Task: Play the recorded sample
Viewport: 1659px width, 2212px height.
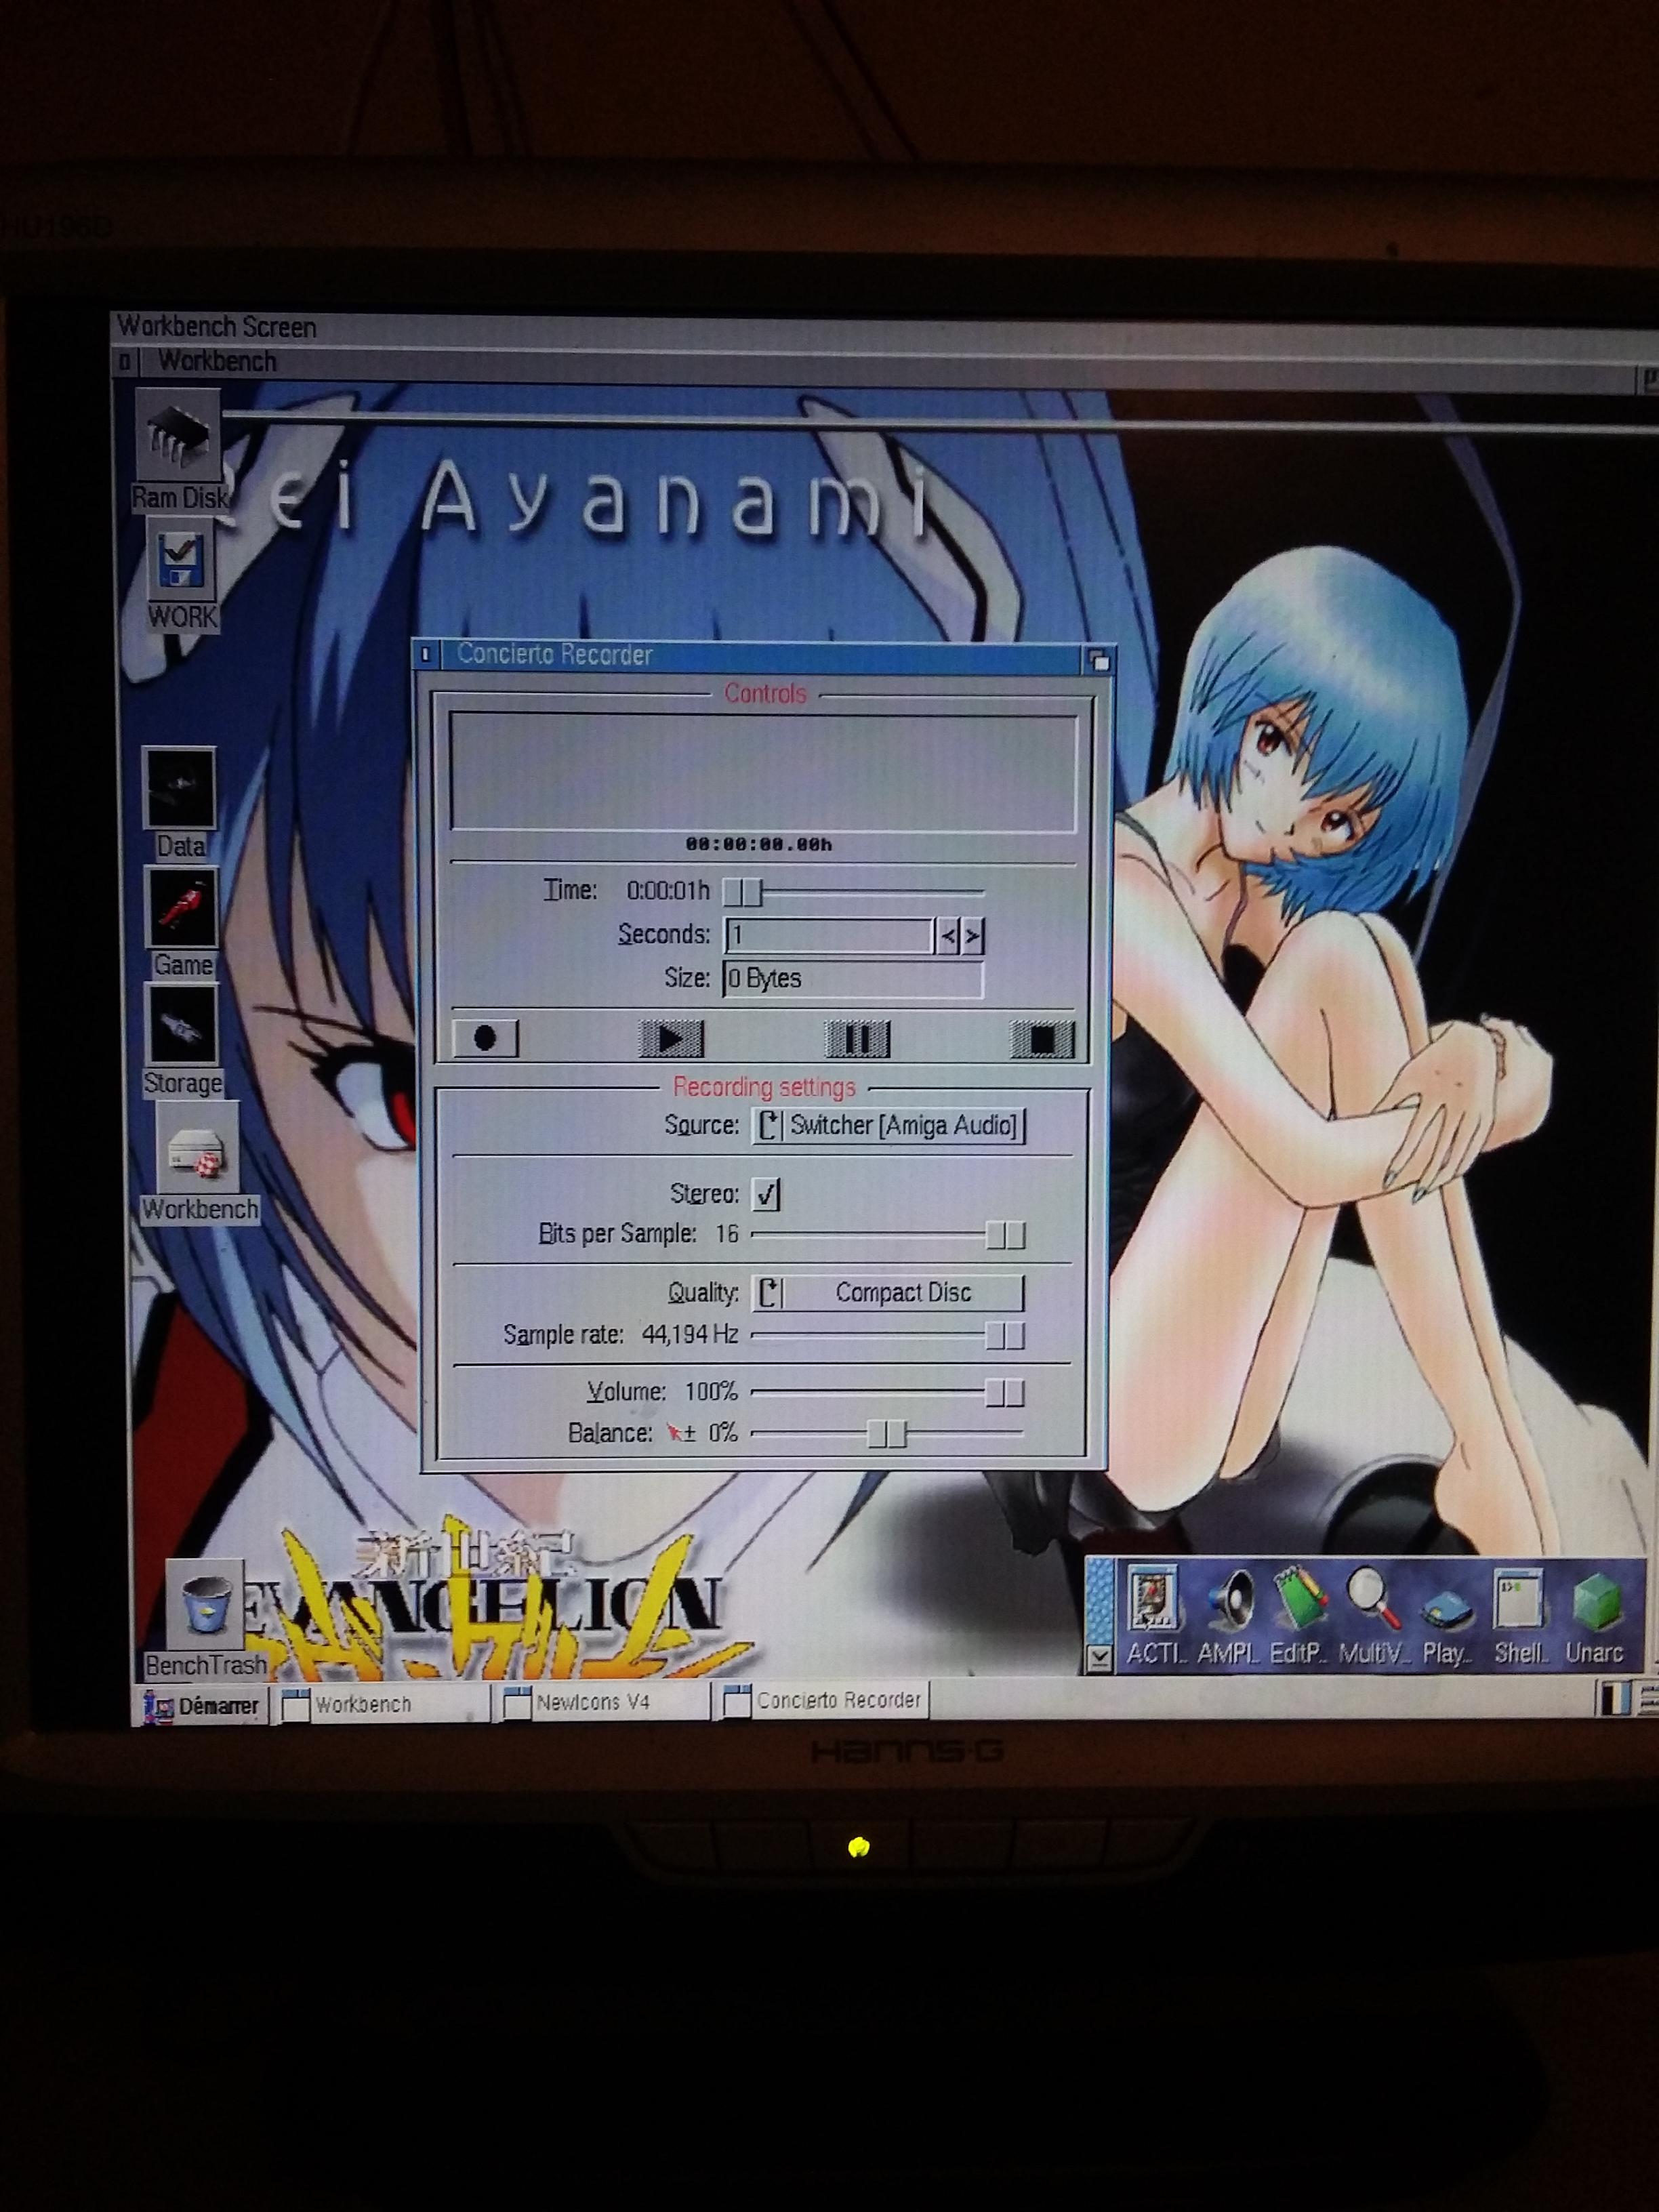Action: pyautogui.click(x=671, y=1038)
